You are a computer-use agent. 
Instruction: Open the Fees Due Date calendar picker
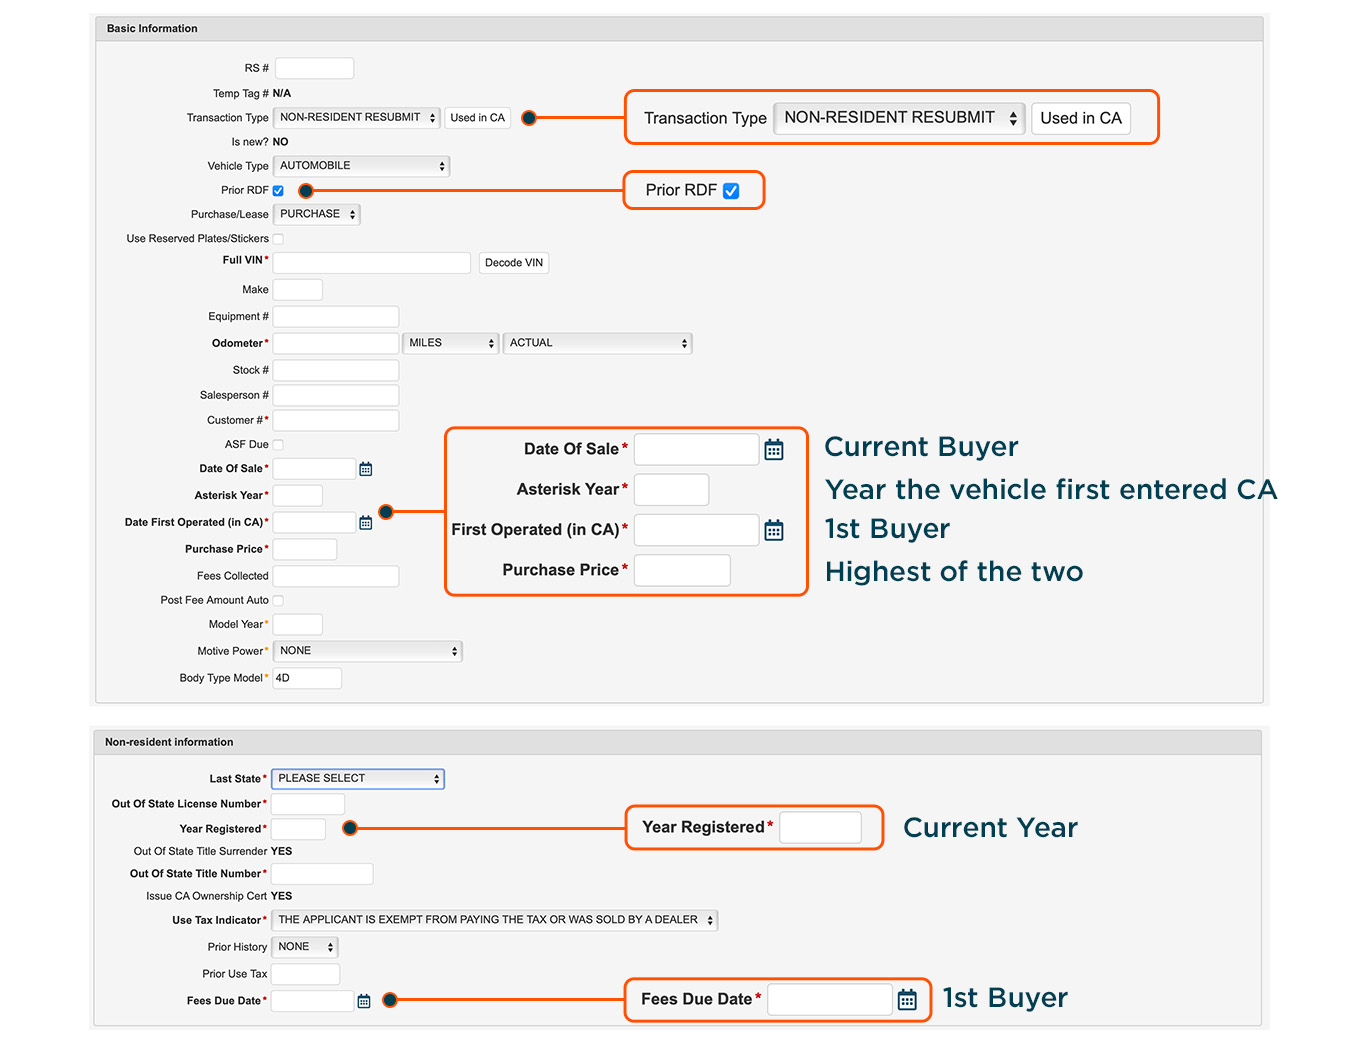(x=364, y=1001)
